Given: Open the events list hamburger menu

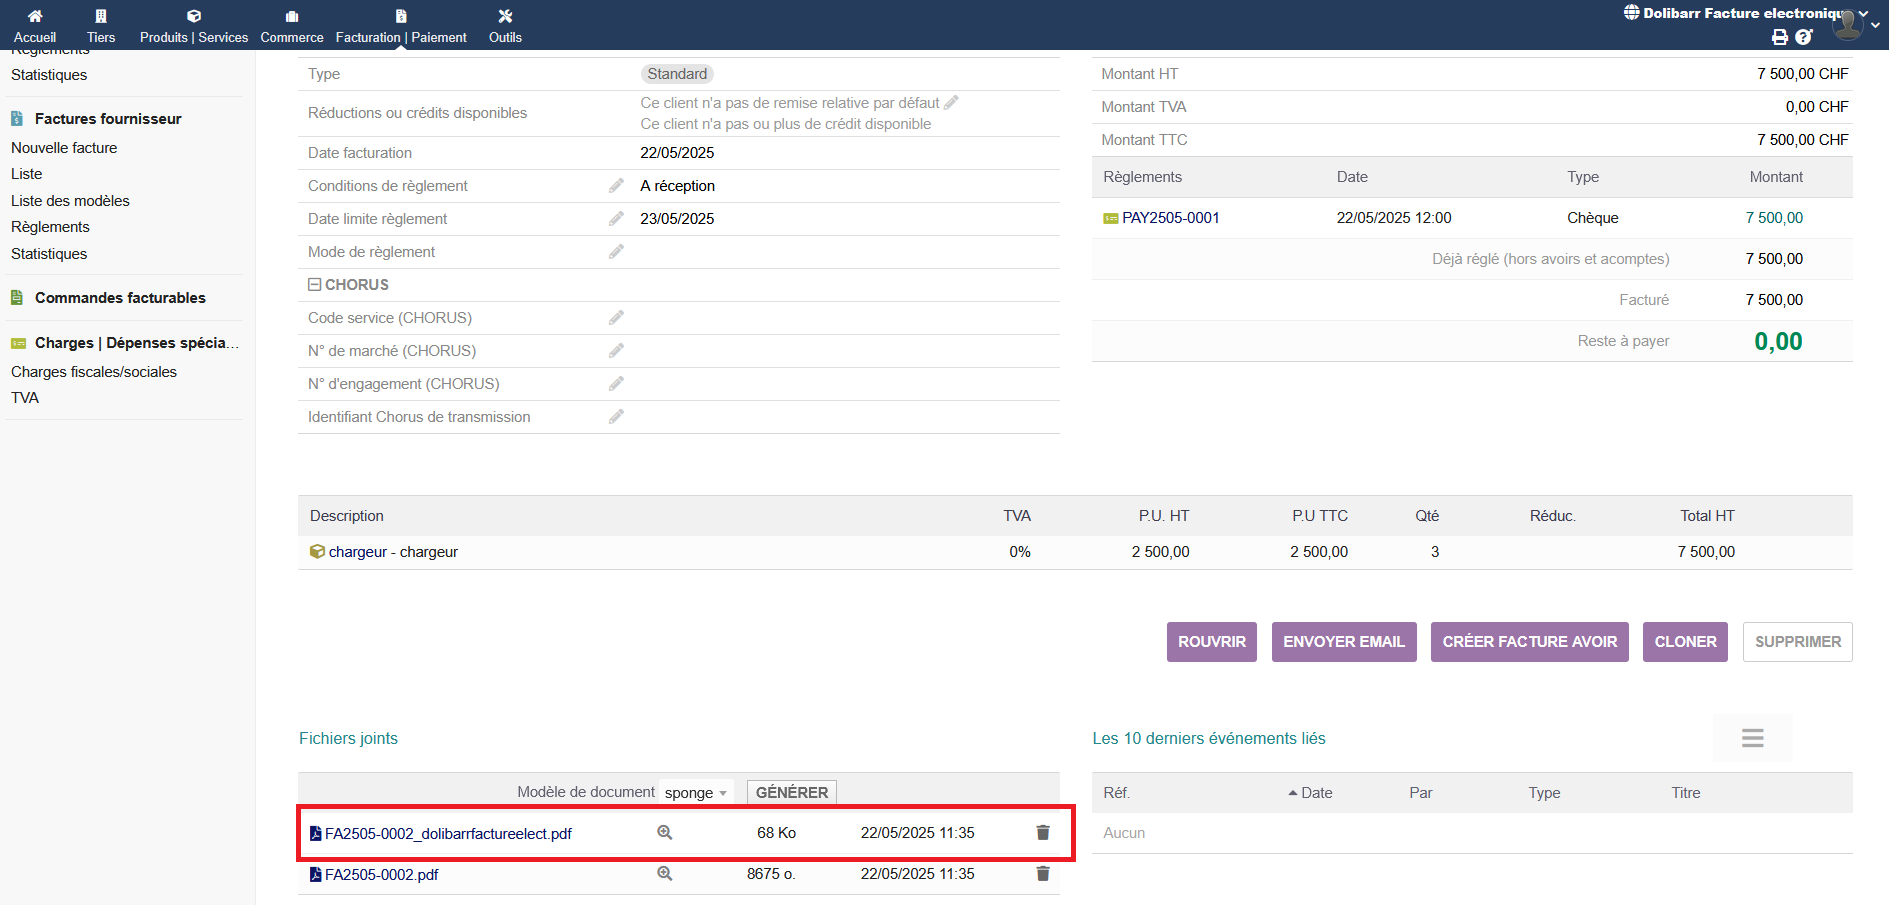Looking at the screenshot, I should click(1752, 738).
